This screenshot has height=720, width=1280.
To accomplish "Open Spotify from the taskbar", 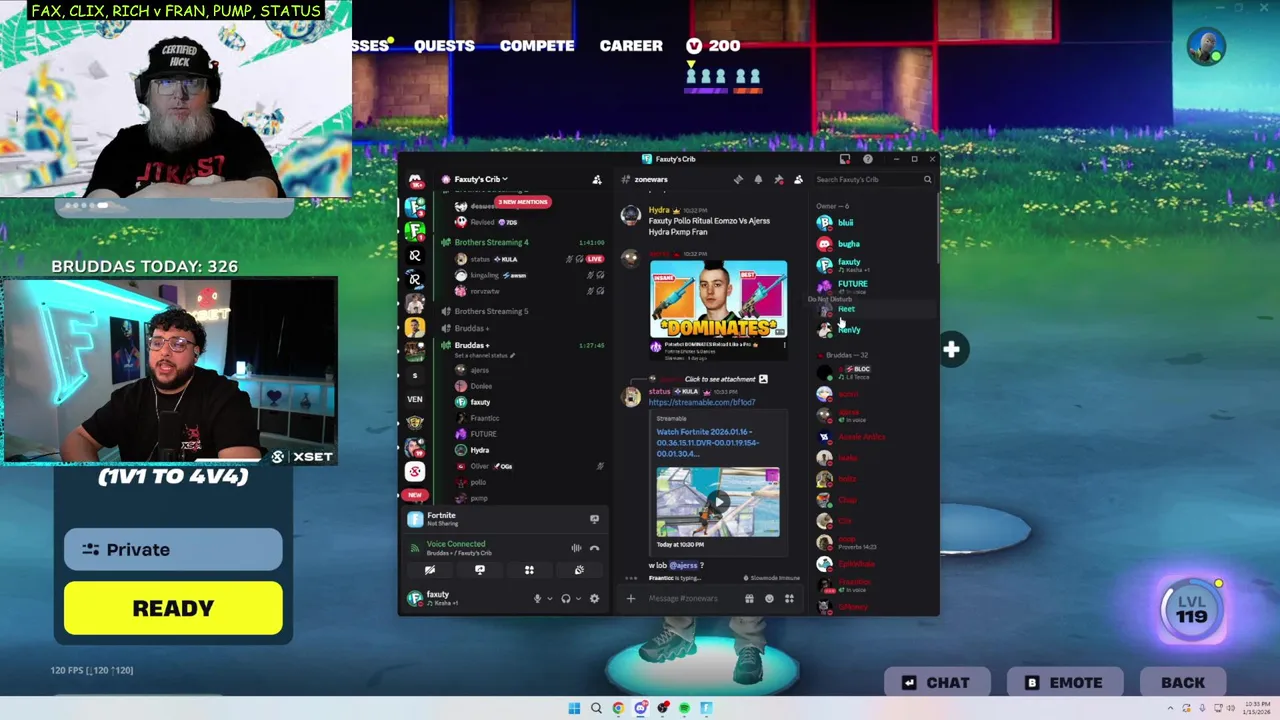I will (x=684, y=708).
